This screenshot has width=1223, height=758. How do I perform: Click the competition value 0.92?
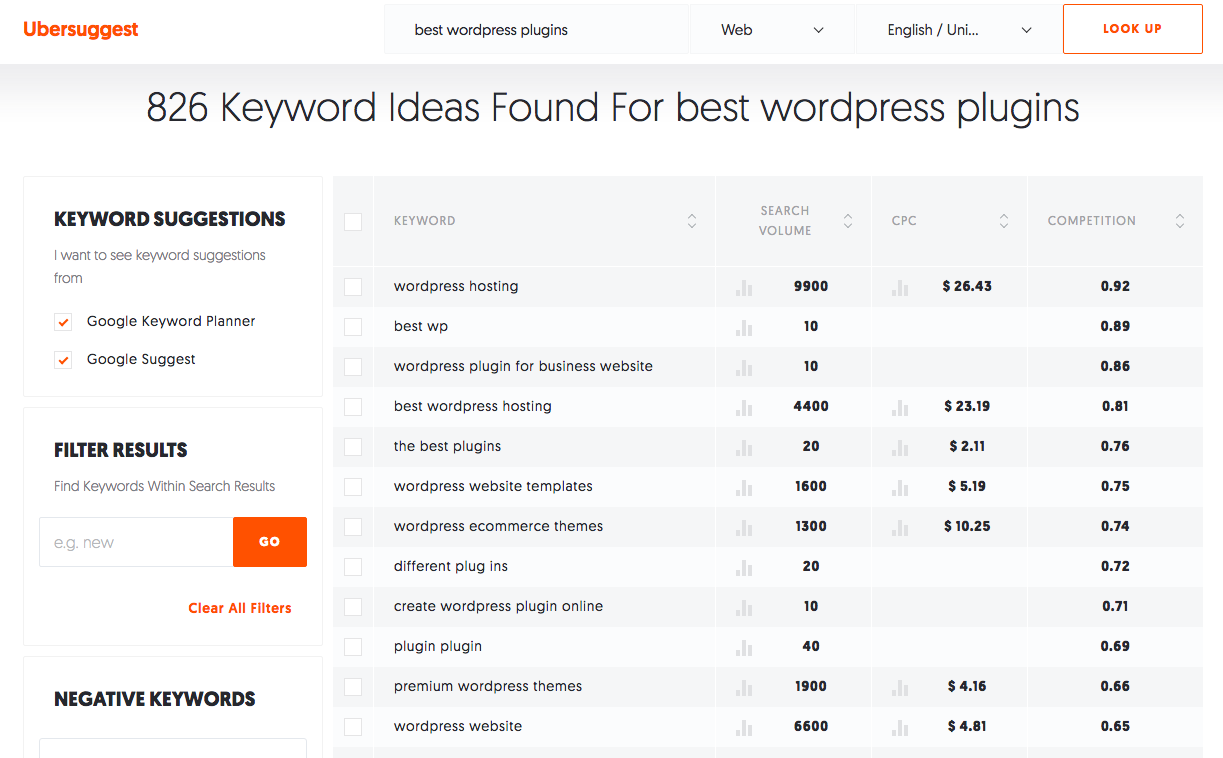[1115, 286]
